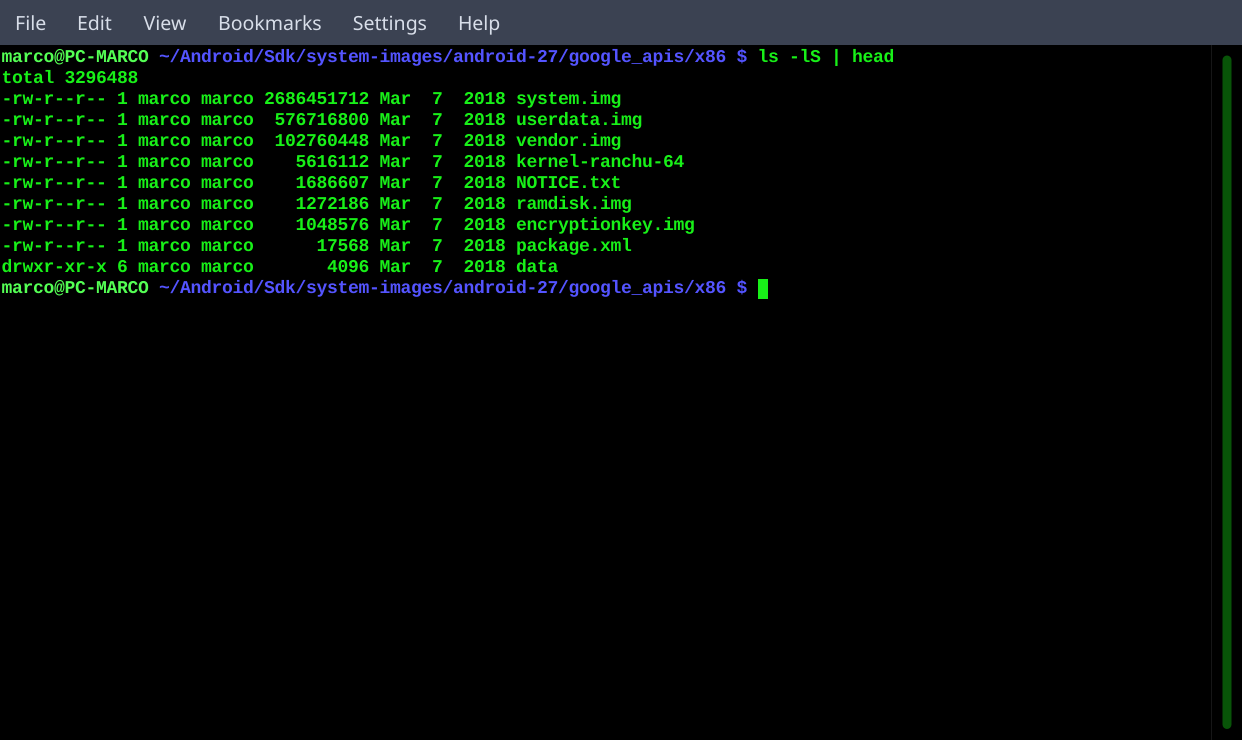Open the View menu
This screenshot has width=1242, height=740.
pyautogui.click(x=165, y=22)
